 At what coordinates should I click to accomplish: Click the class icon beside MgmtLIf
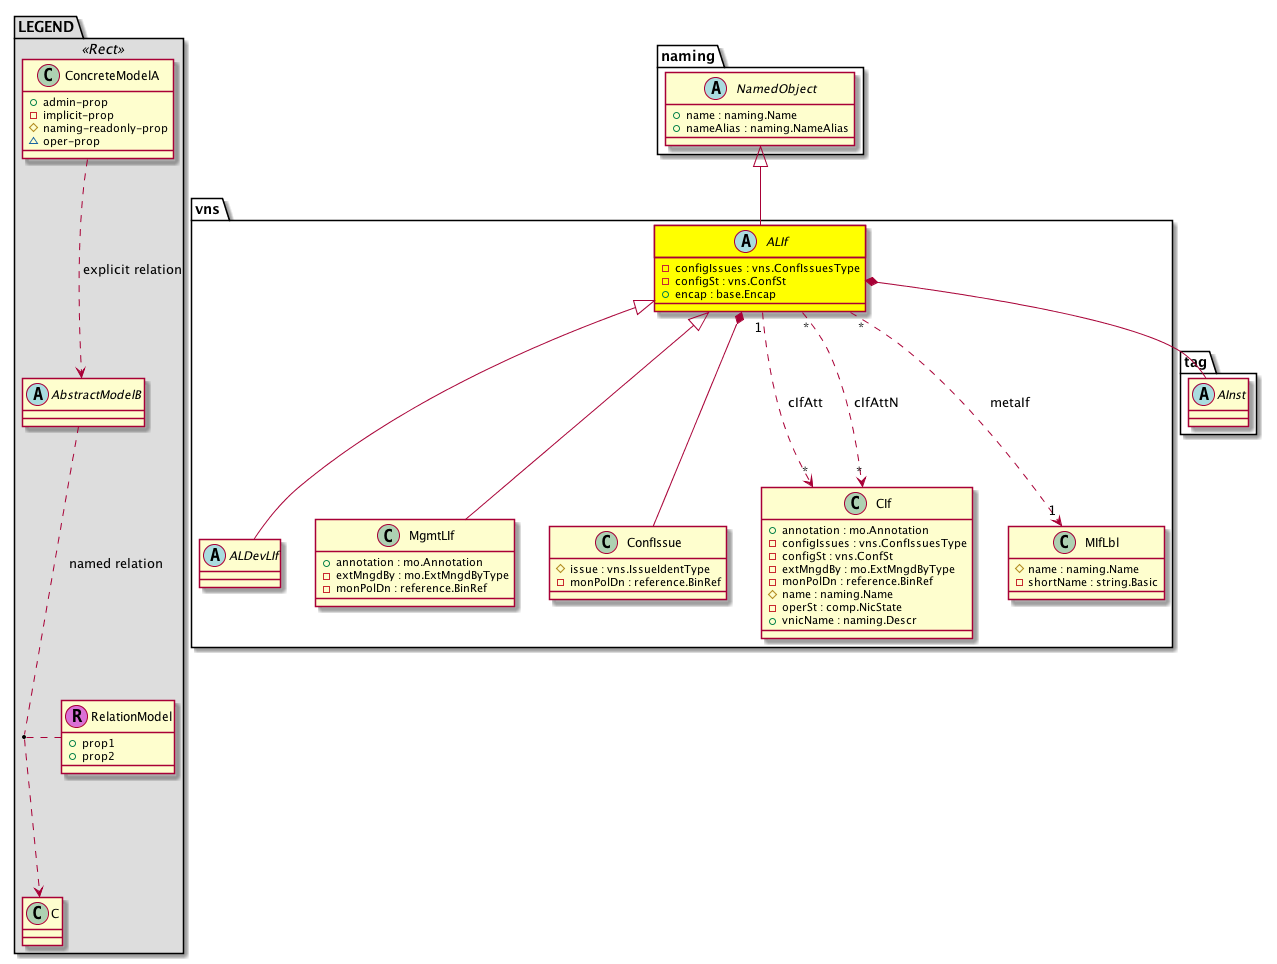click(389, 535)
